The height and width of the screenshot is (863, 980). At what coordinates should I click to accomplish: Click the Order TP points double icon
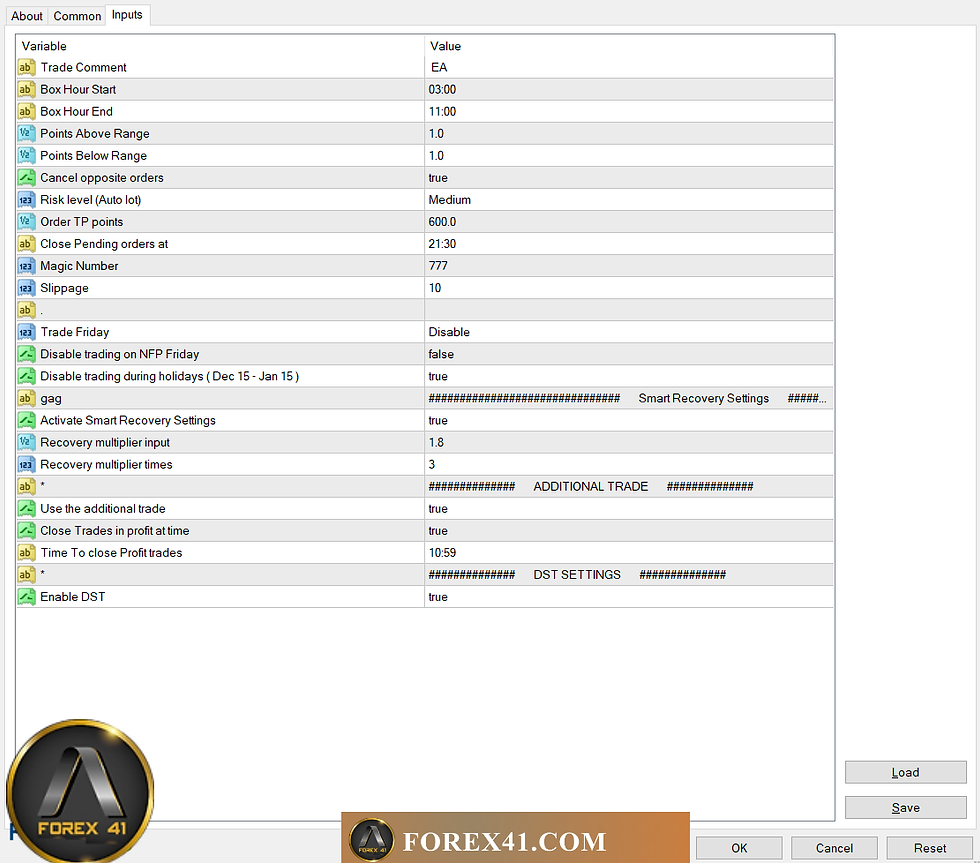(x=26, y=222)
